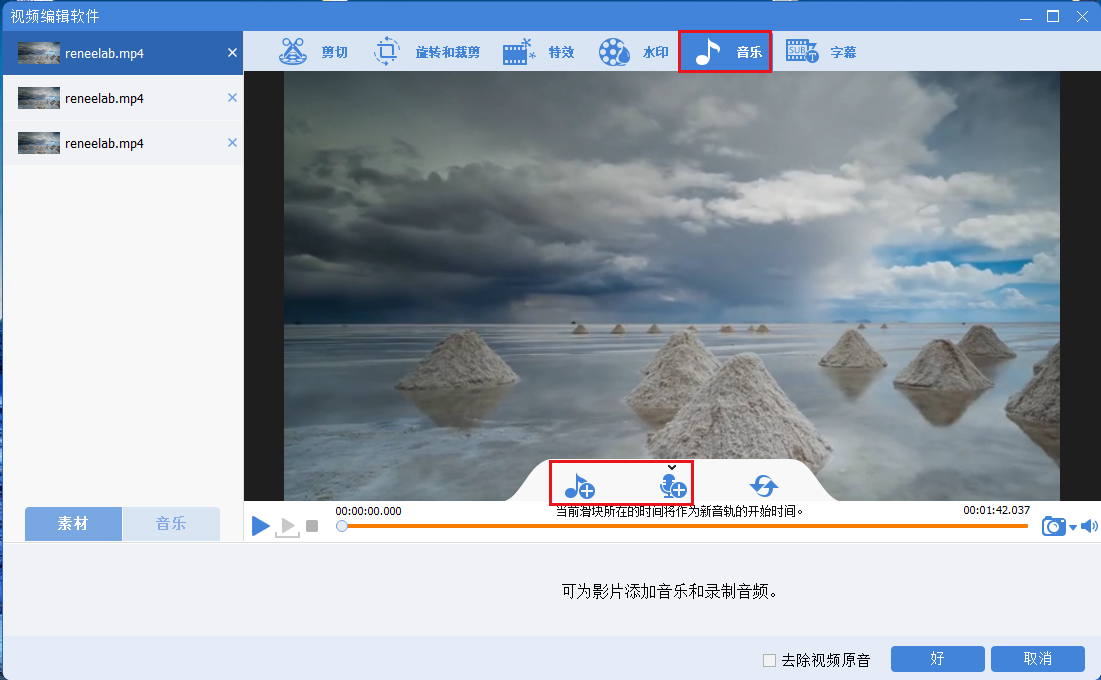Toggle the volume speaker icon
This screenshot has width=1101, height=680.
pyautogui.click(x=1089, y=526)
